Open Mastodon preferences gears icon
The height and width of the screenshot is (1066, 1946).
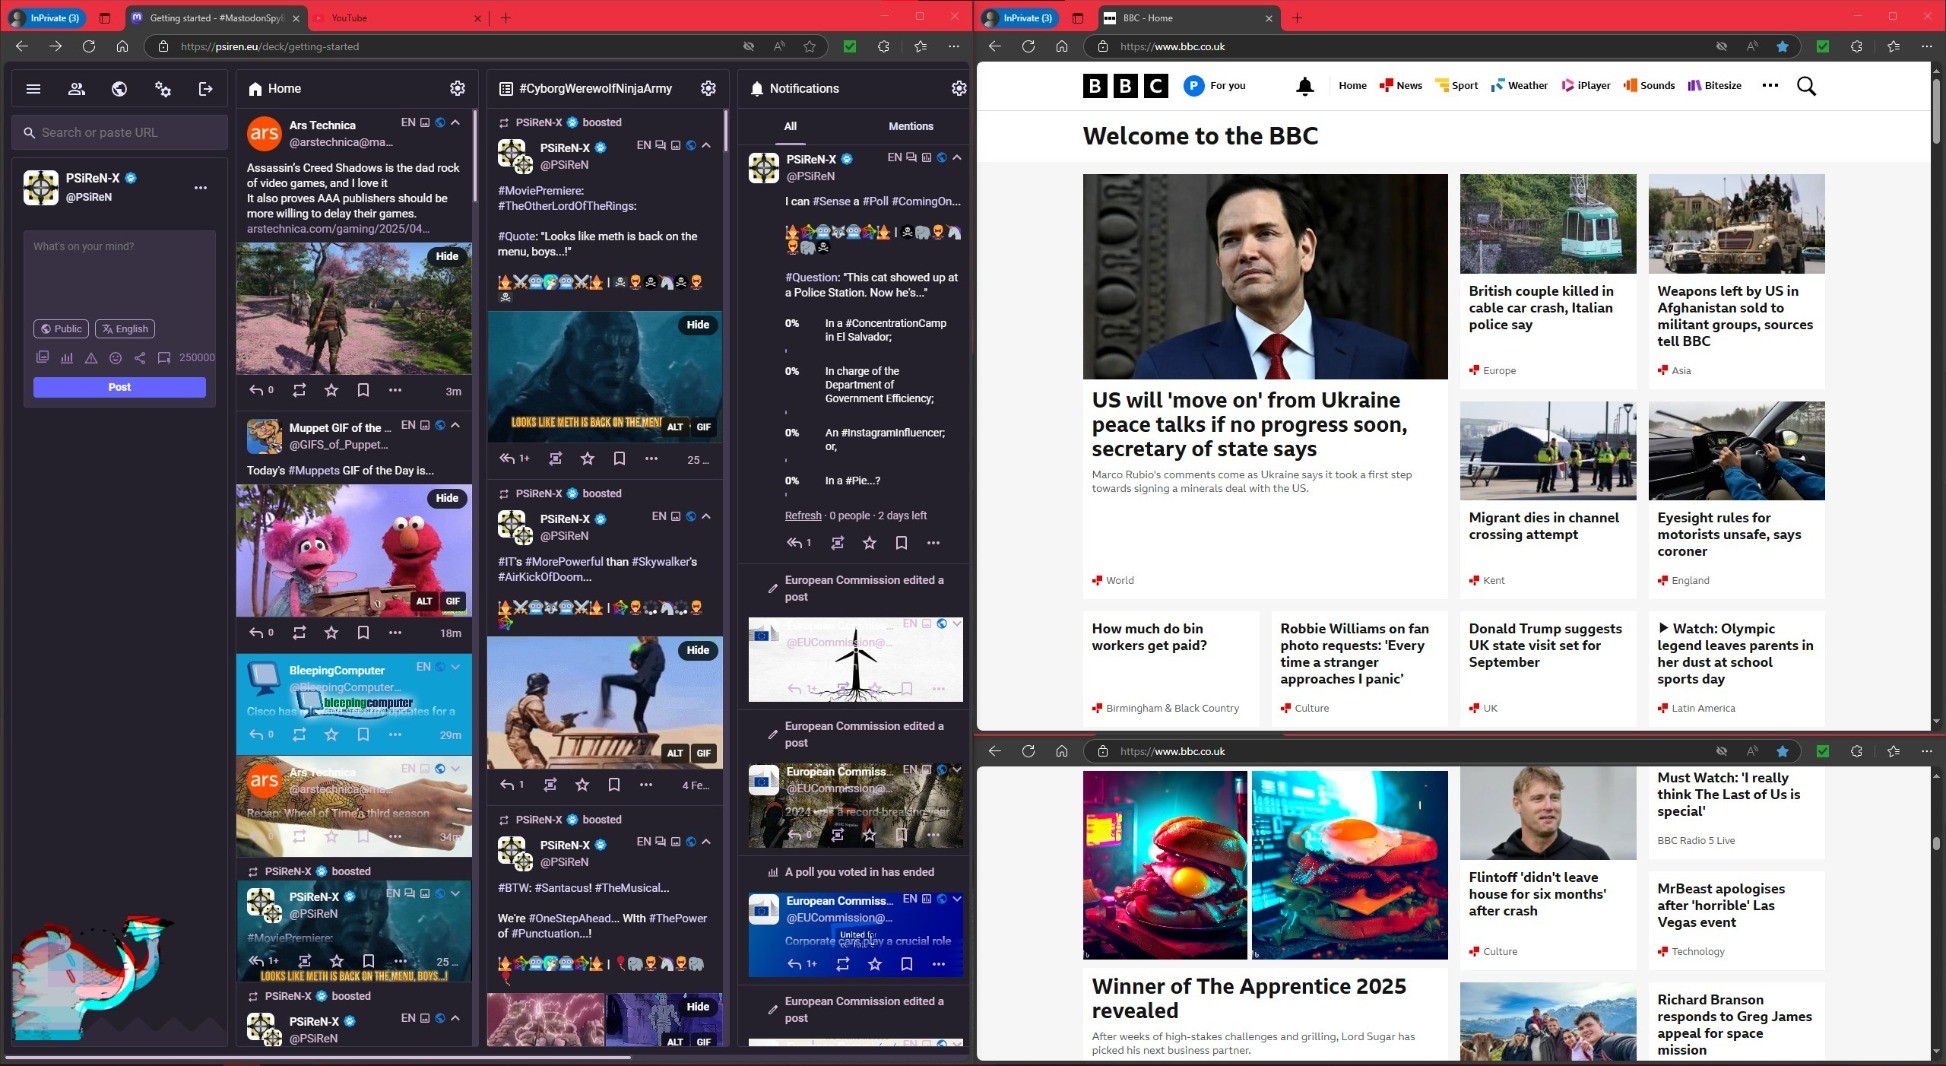163,89
